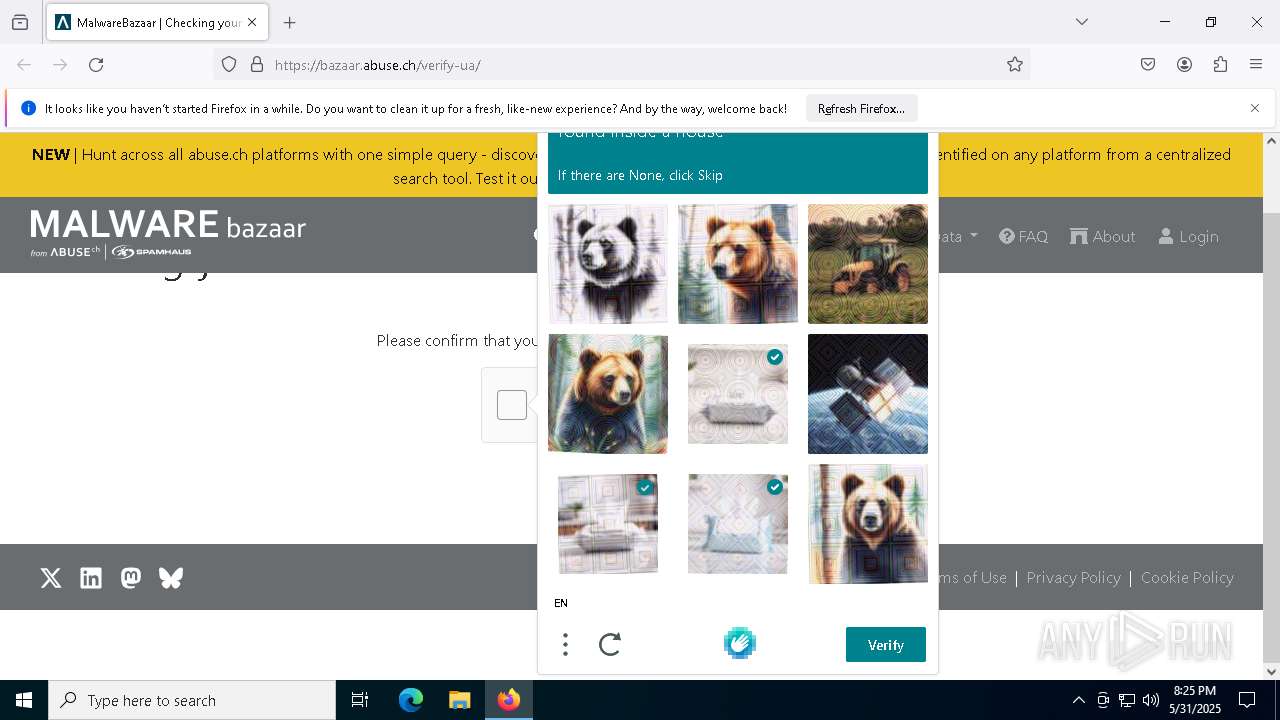Launch Microsoft Edge from the taskbar
Viewport: 1280px width, 720px height.
(411, 700)
